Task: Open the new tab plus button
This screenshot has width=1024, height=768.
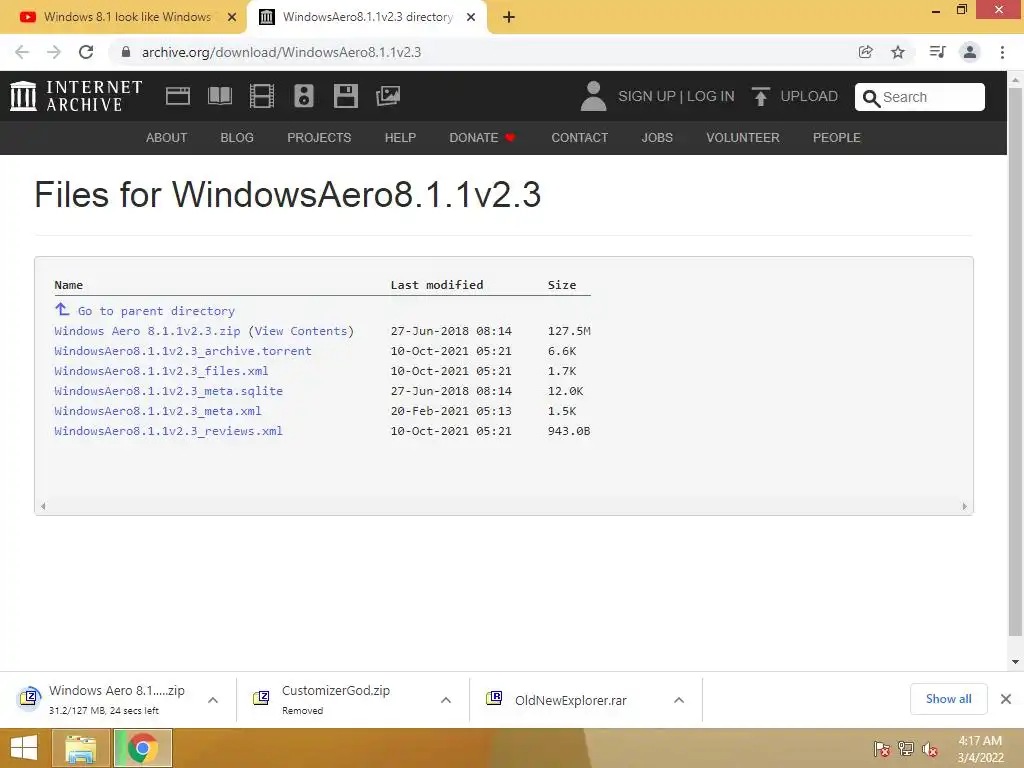Action: pyautogui.click(x=509, y=17)
